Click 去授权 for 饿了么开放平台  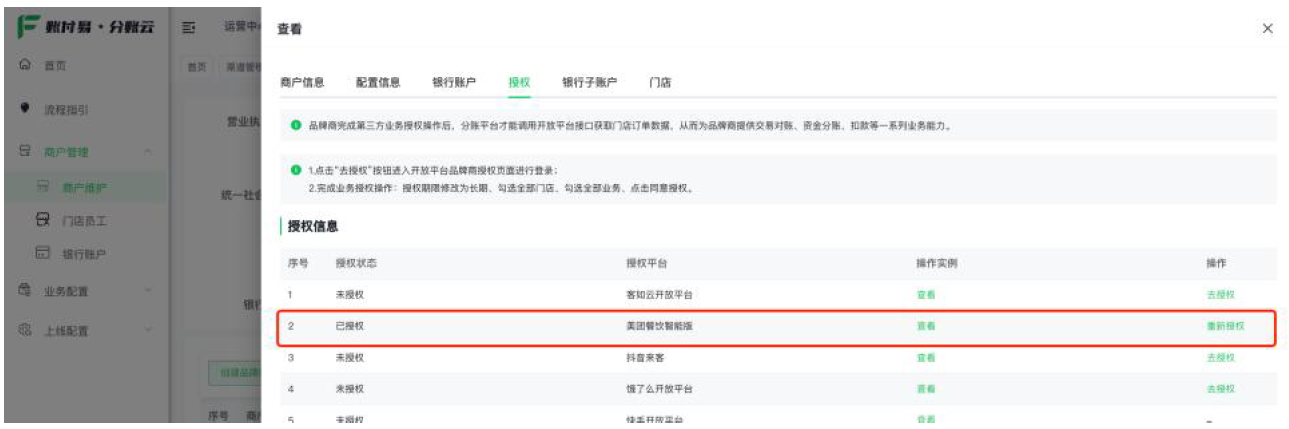pos(1220,389)
